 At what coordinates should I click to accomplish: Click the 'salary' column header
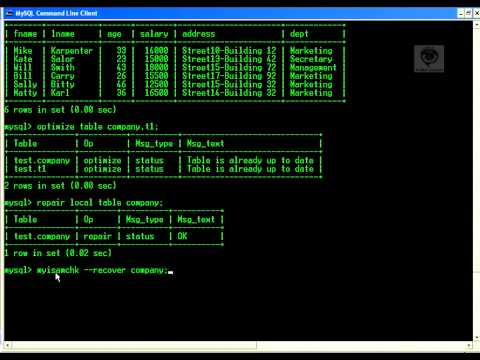[x=154, y=34]
